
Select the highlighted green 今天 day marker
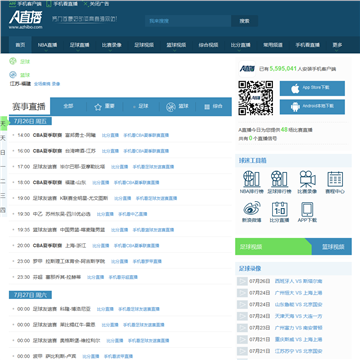(x=3, y=124)
